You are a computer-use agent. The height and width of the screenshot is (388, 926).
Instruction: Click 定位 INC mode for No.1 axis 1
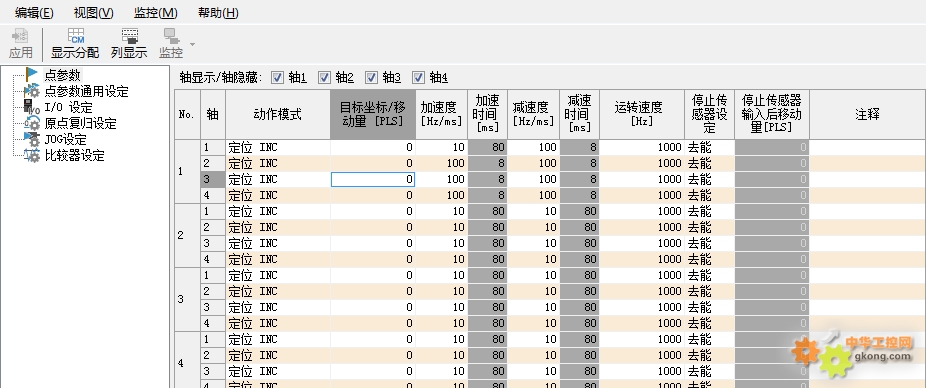(x=278, y=147)
